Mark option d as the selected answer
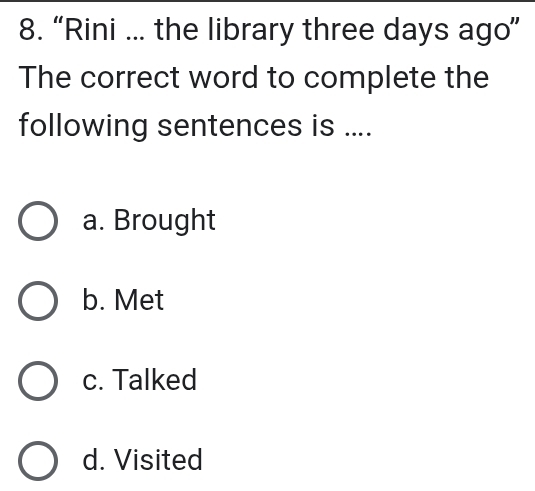Screen dimensions: 535x491 pos(38,461)
